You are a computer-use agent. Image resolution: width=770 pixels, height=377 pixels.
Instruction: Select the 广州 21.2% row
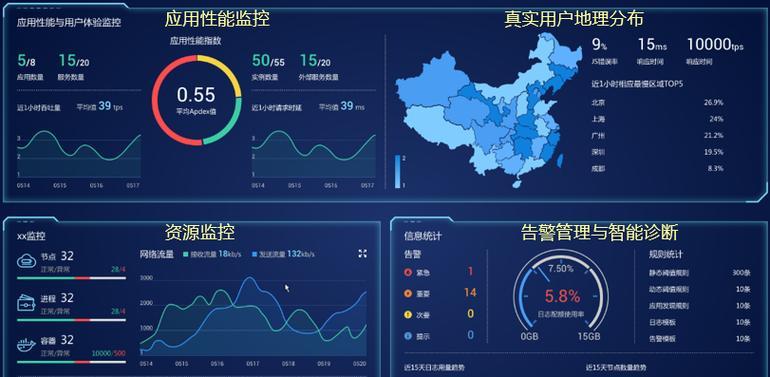pos(657,135)
